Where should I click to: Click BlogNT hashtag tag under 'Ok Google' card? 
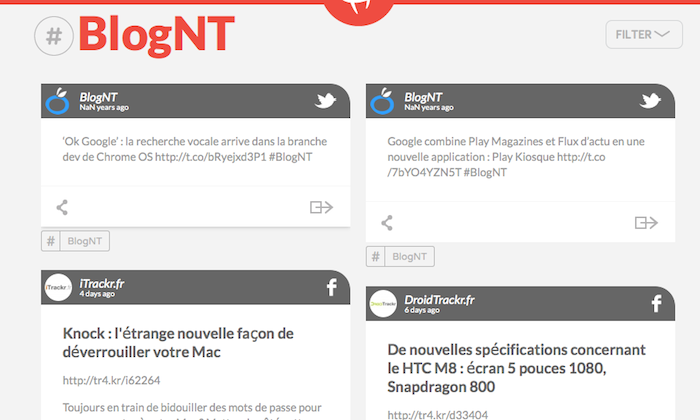click(75, 241)
